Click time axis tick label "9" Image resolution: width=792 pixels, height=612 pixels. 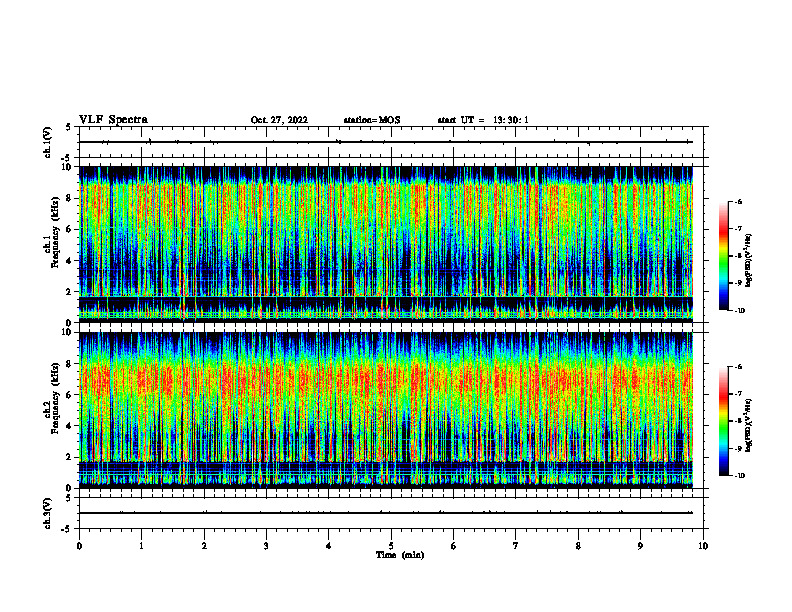[640, 546]
